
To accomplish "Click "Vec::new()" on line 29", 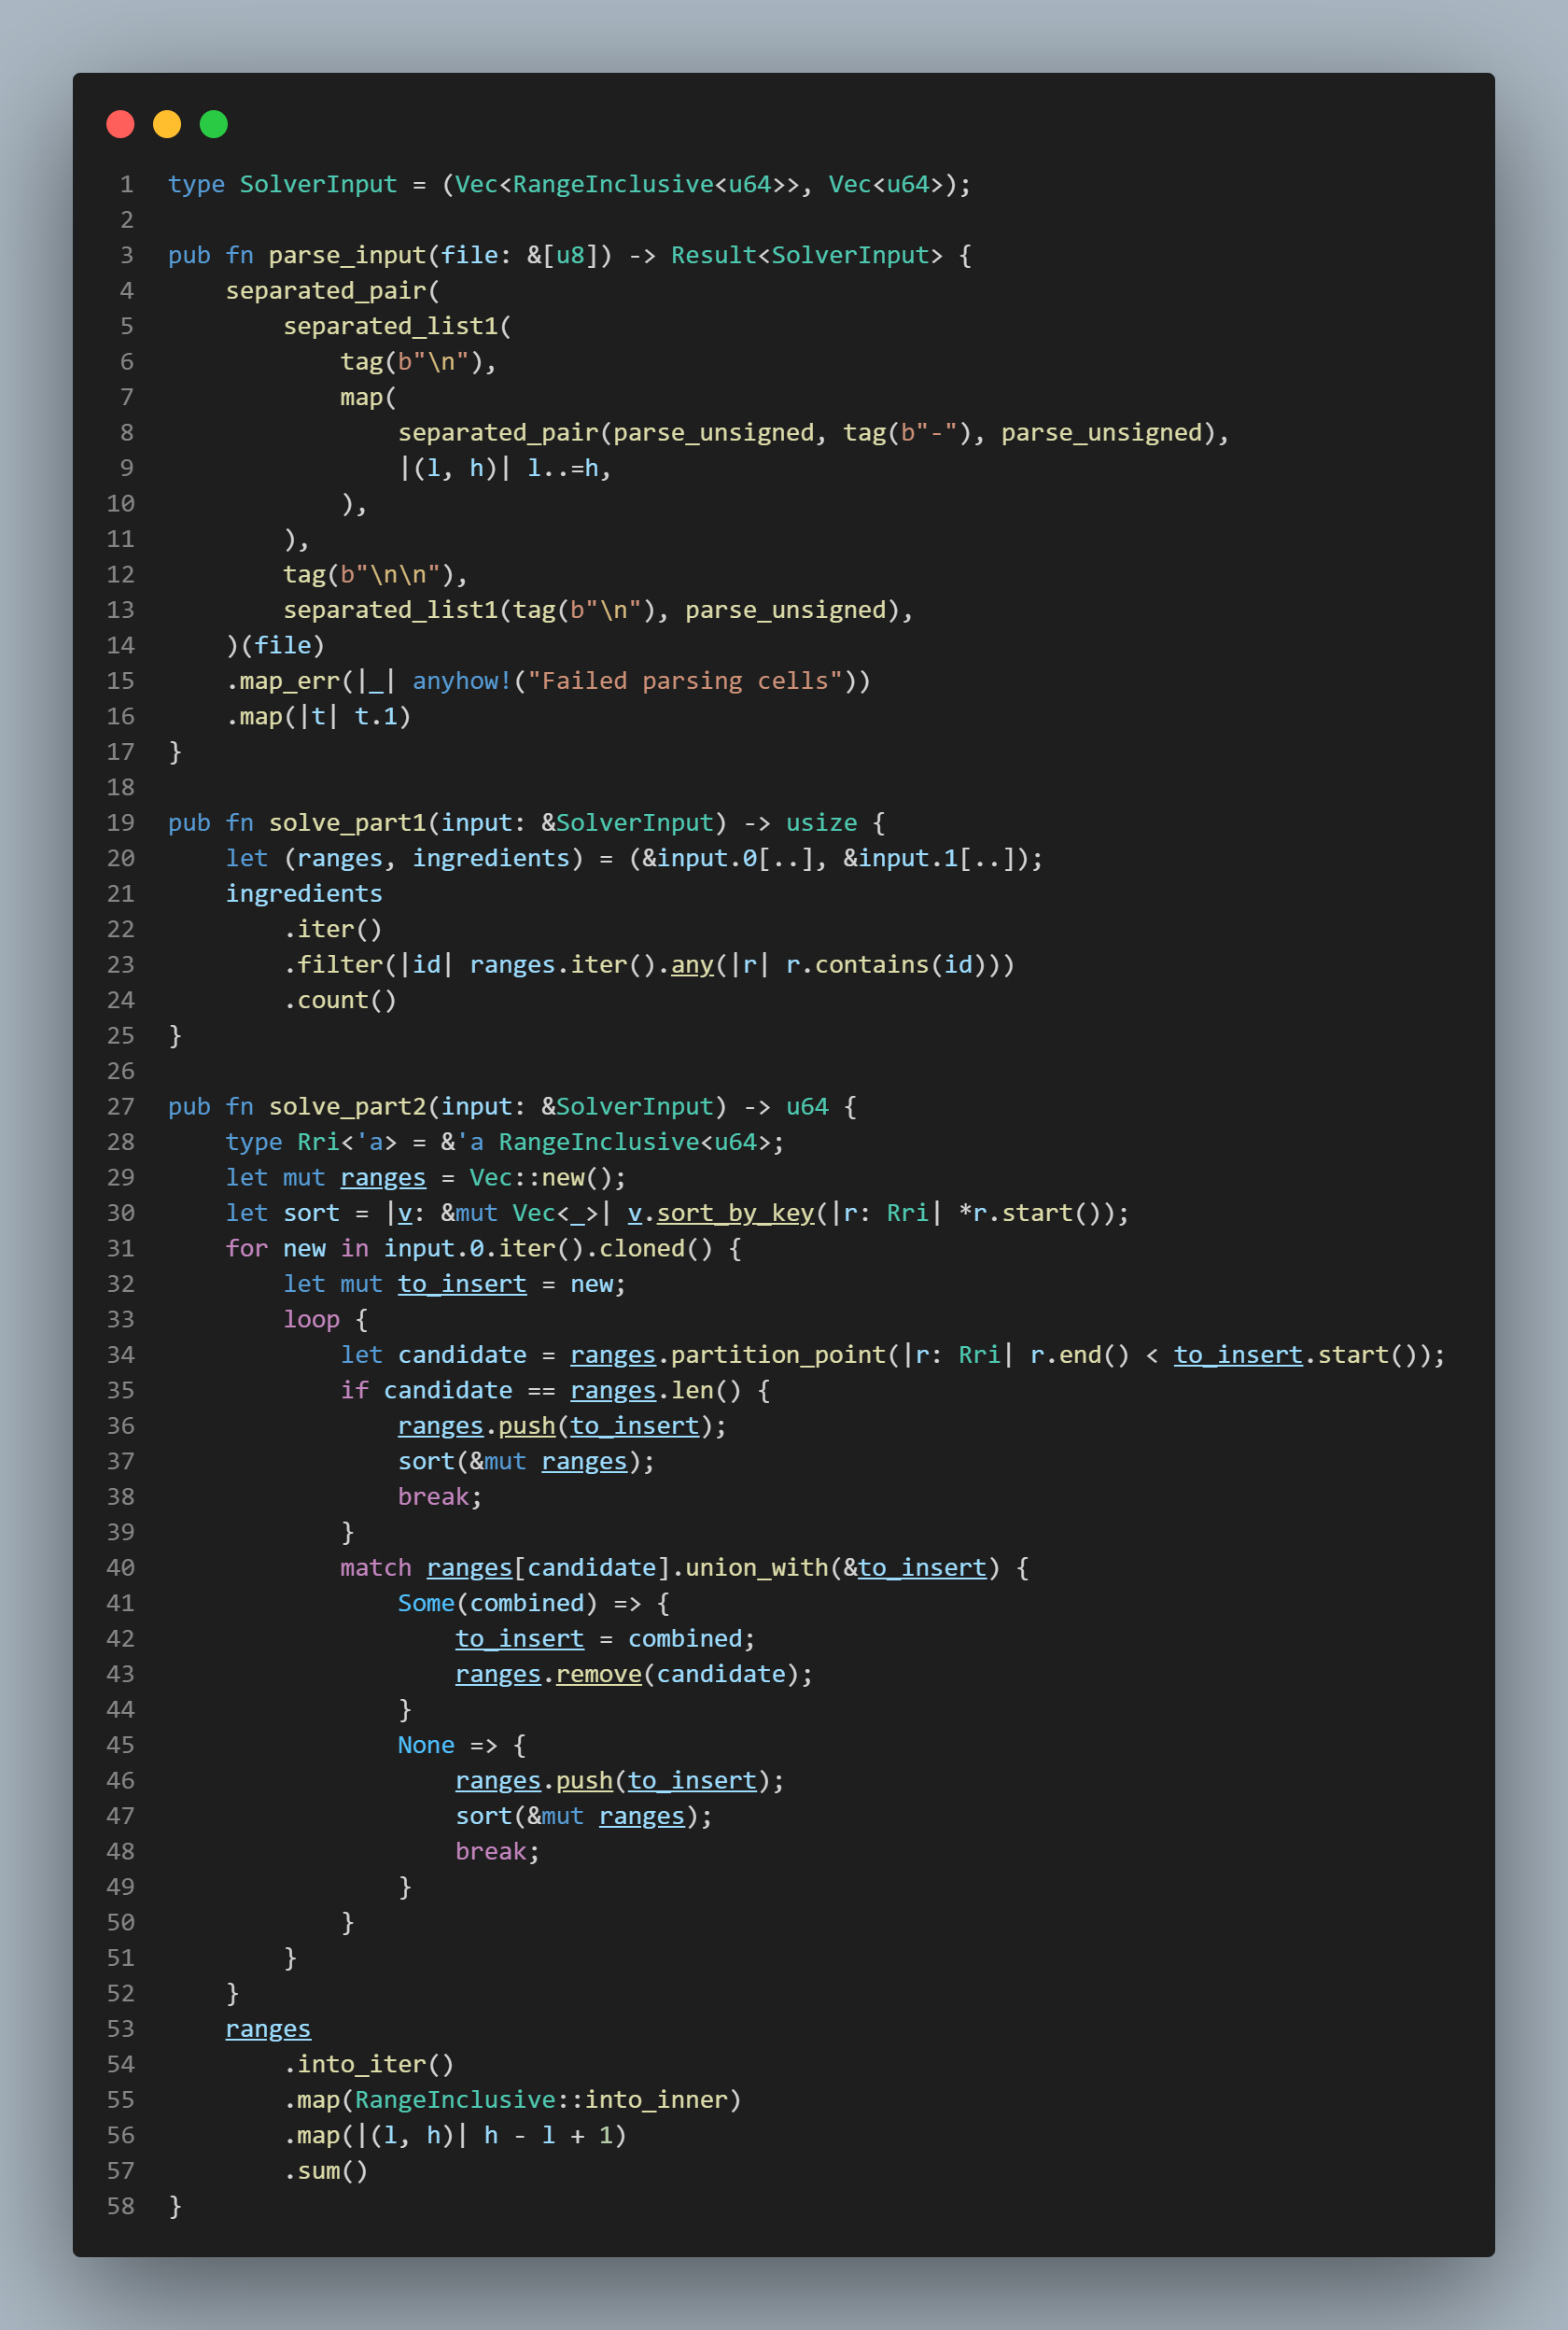I will [x=541, y=1177].
